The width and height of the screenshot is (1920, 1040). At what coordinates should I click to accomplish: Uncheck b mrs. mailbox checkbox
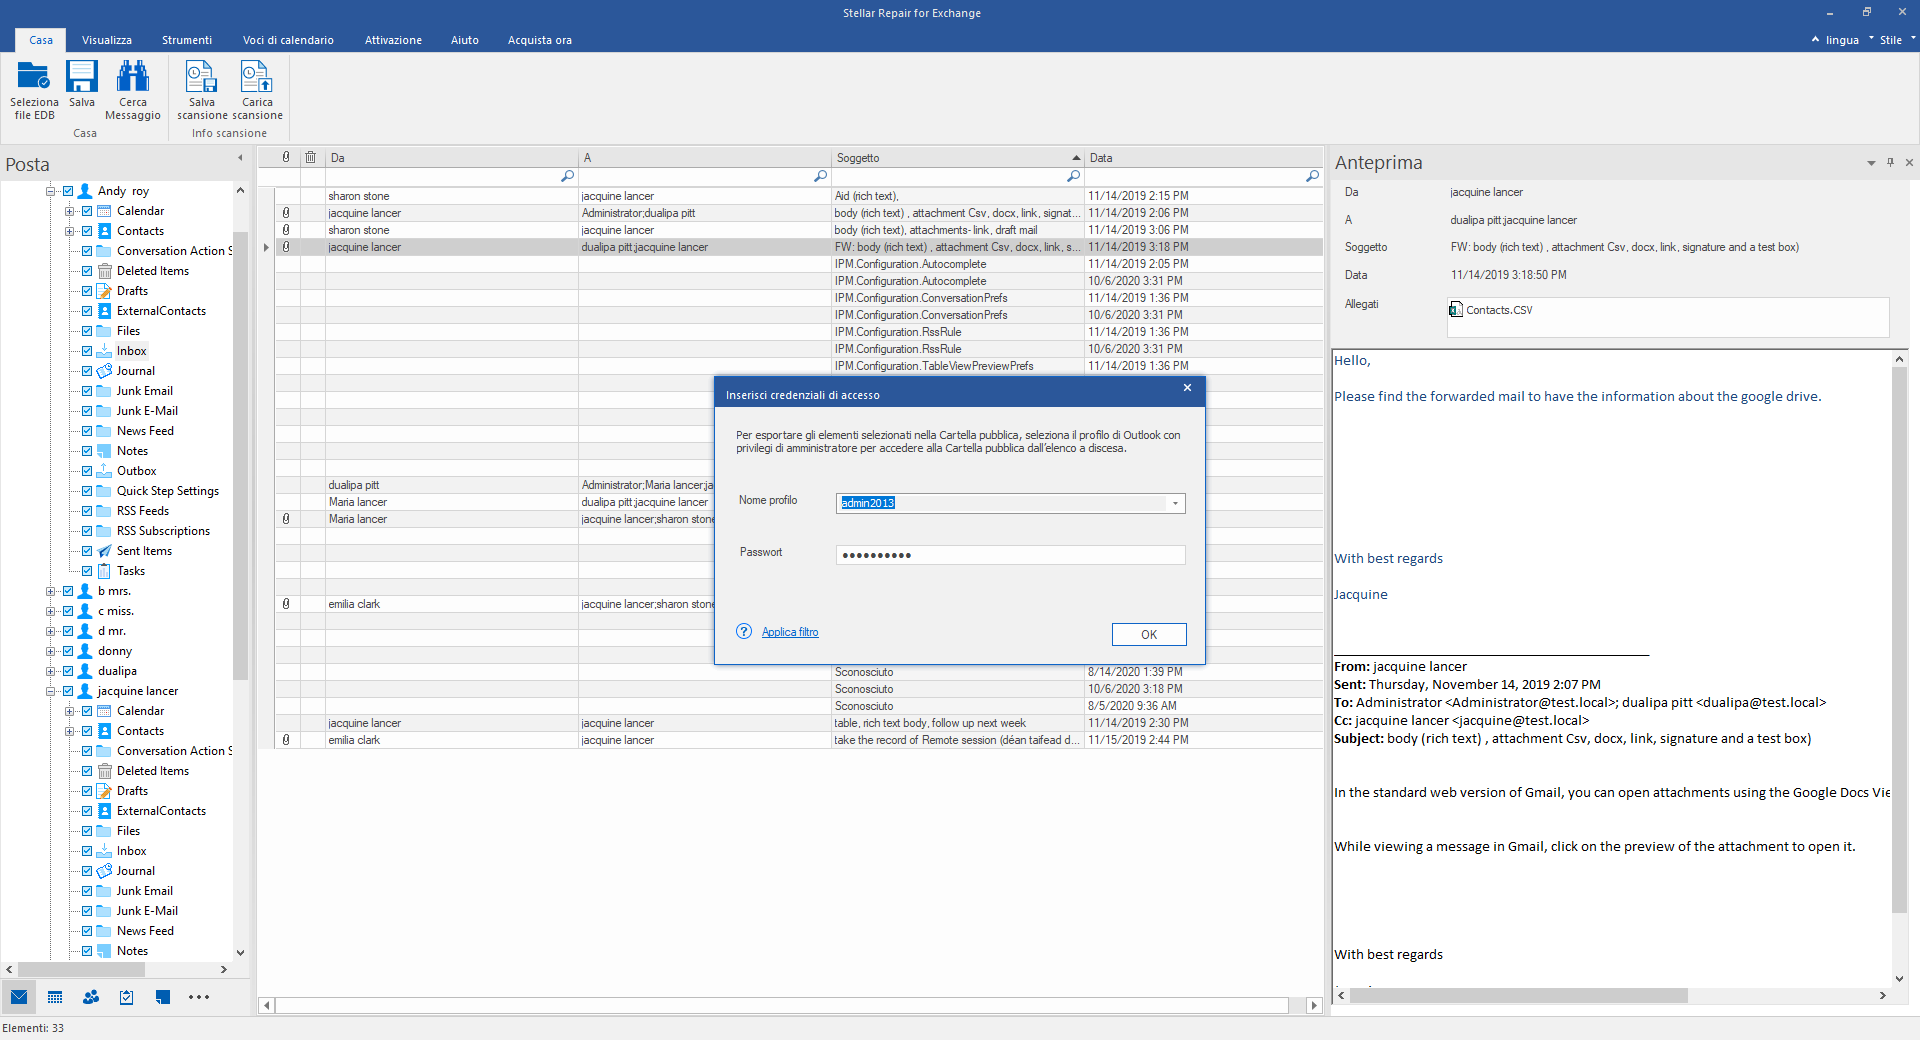coord(68,591)
